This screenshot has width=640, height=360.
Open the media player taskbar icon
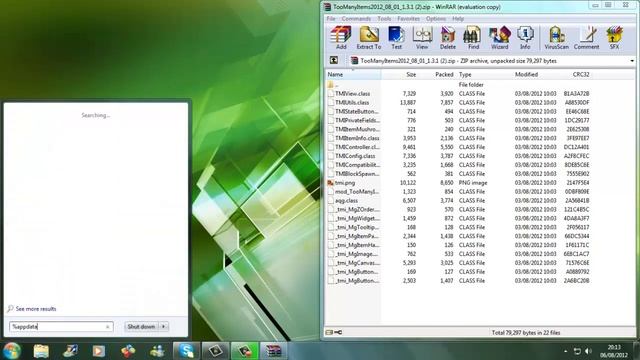tap(98, 351)
